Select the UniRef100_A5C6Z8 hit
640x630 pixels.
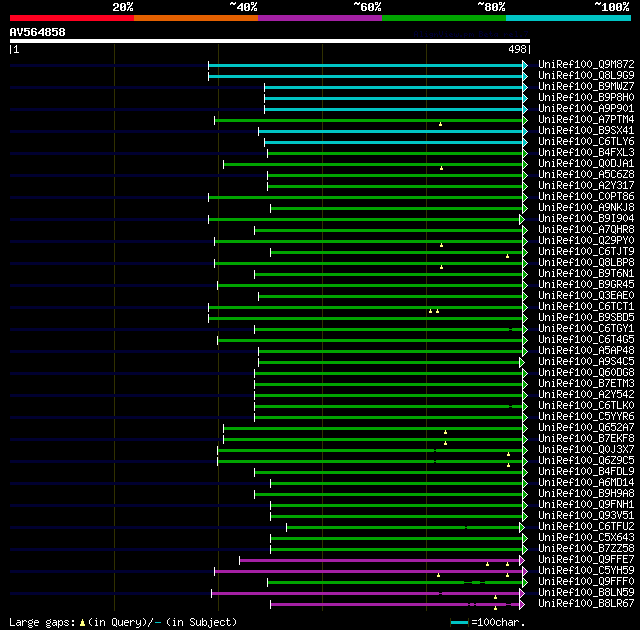point(586,175)
